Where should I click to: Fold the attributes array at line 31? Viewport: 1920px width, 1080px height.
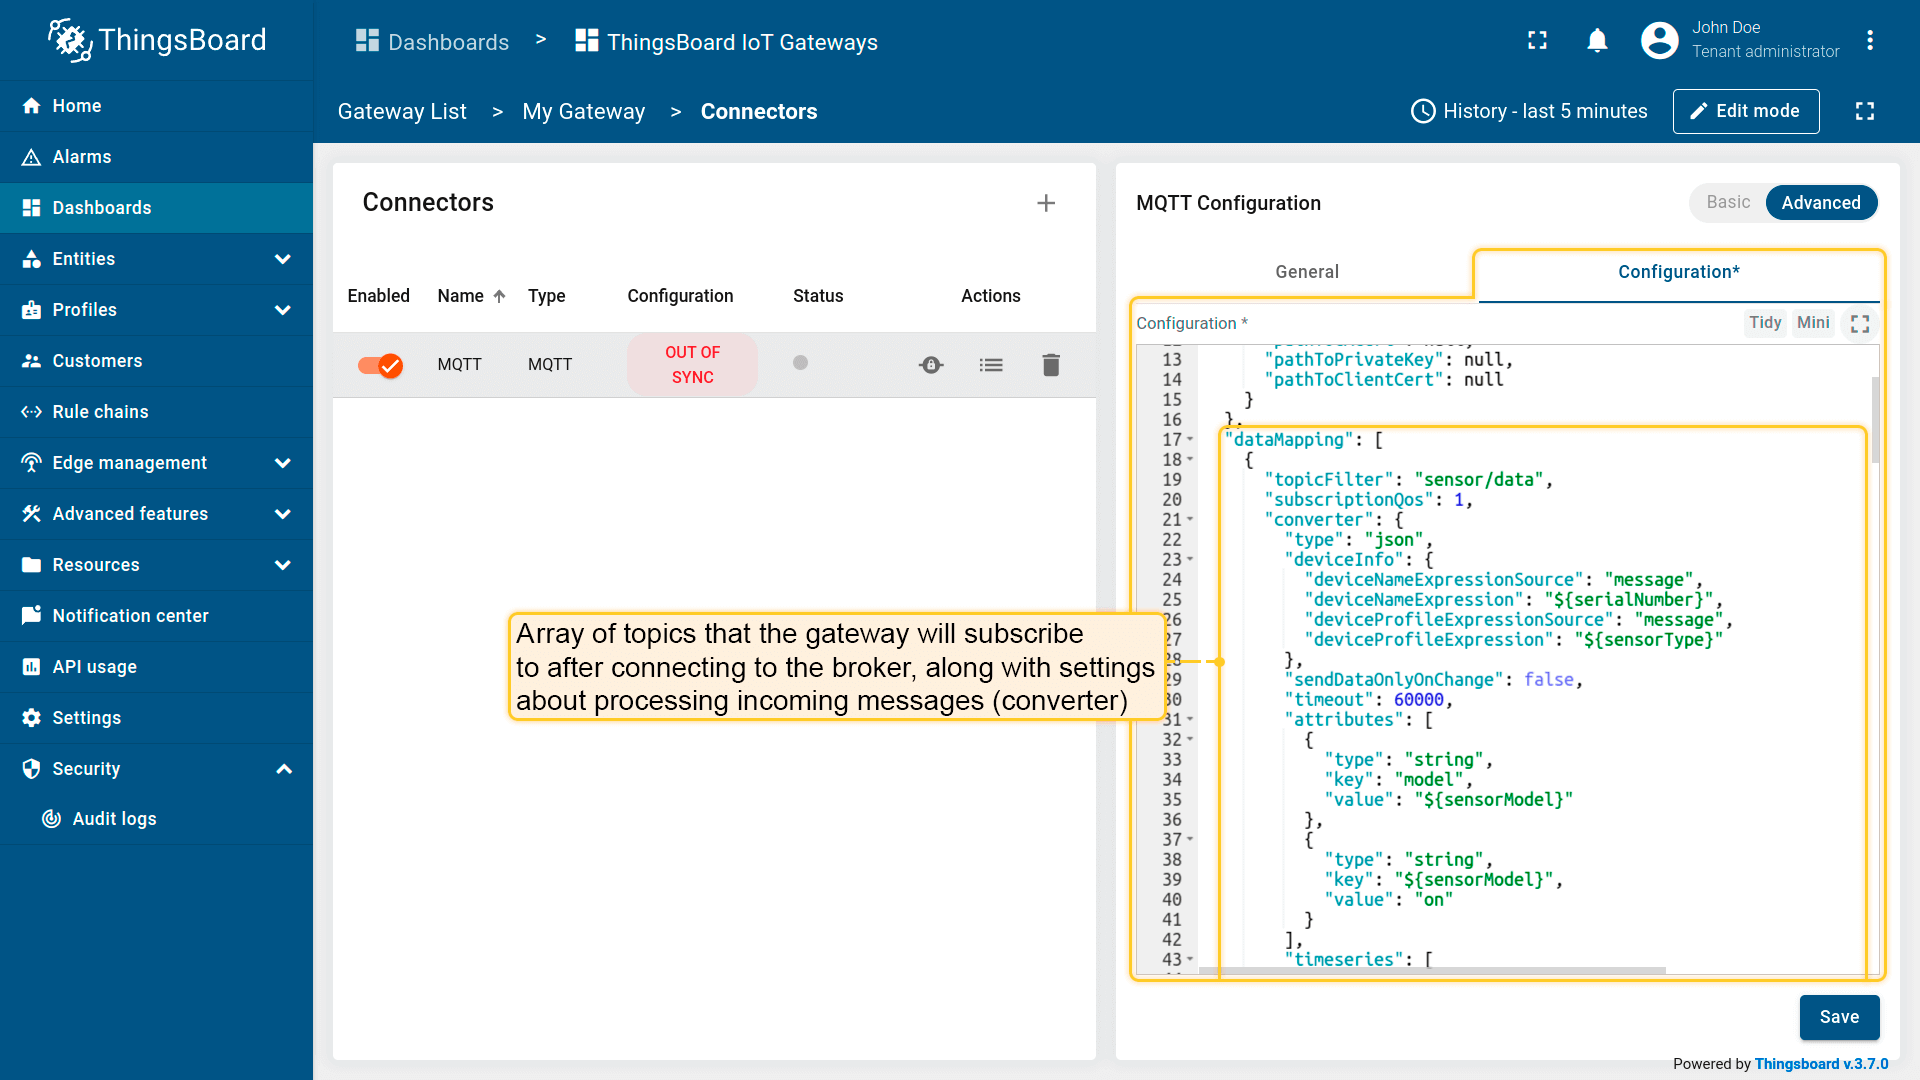point(1190,720)
